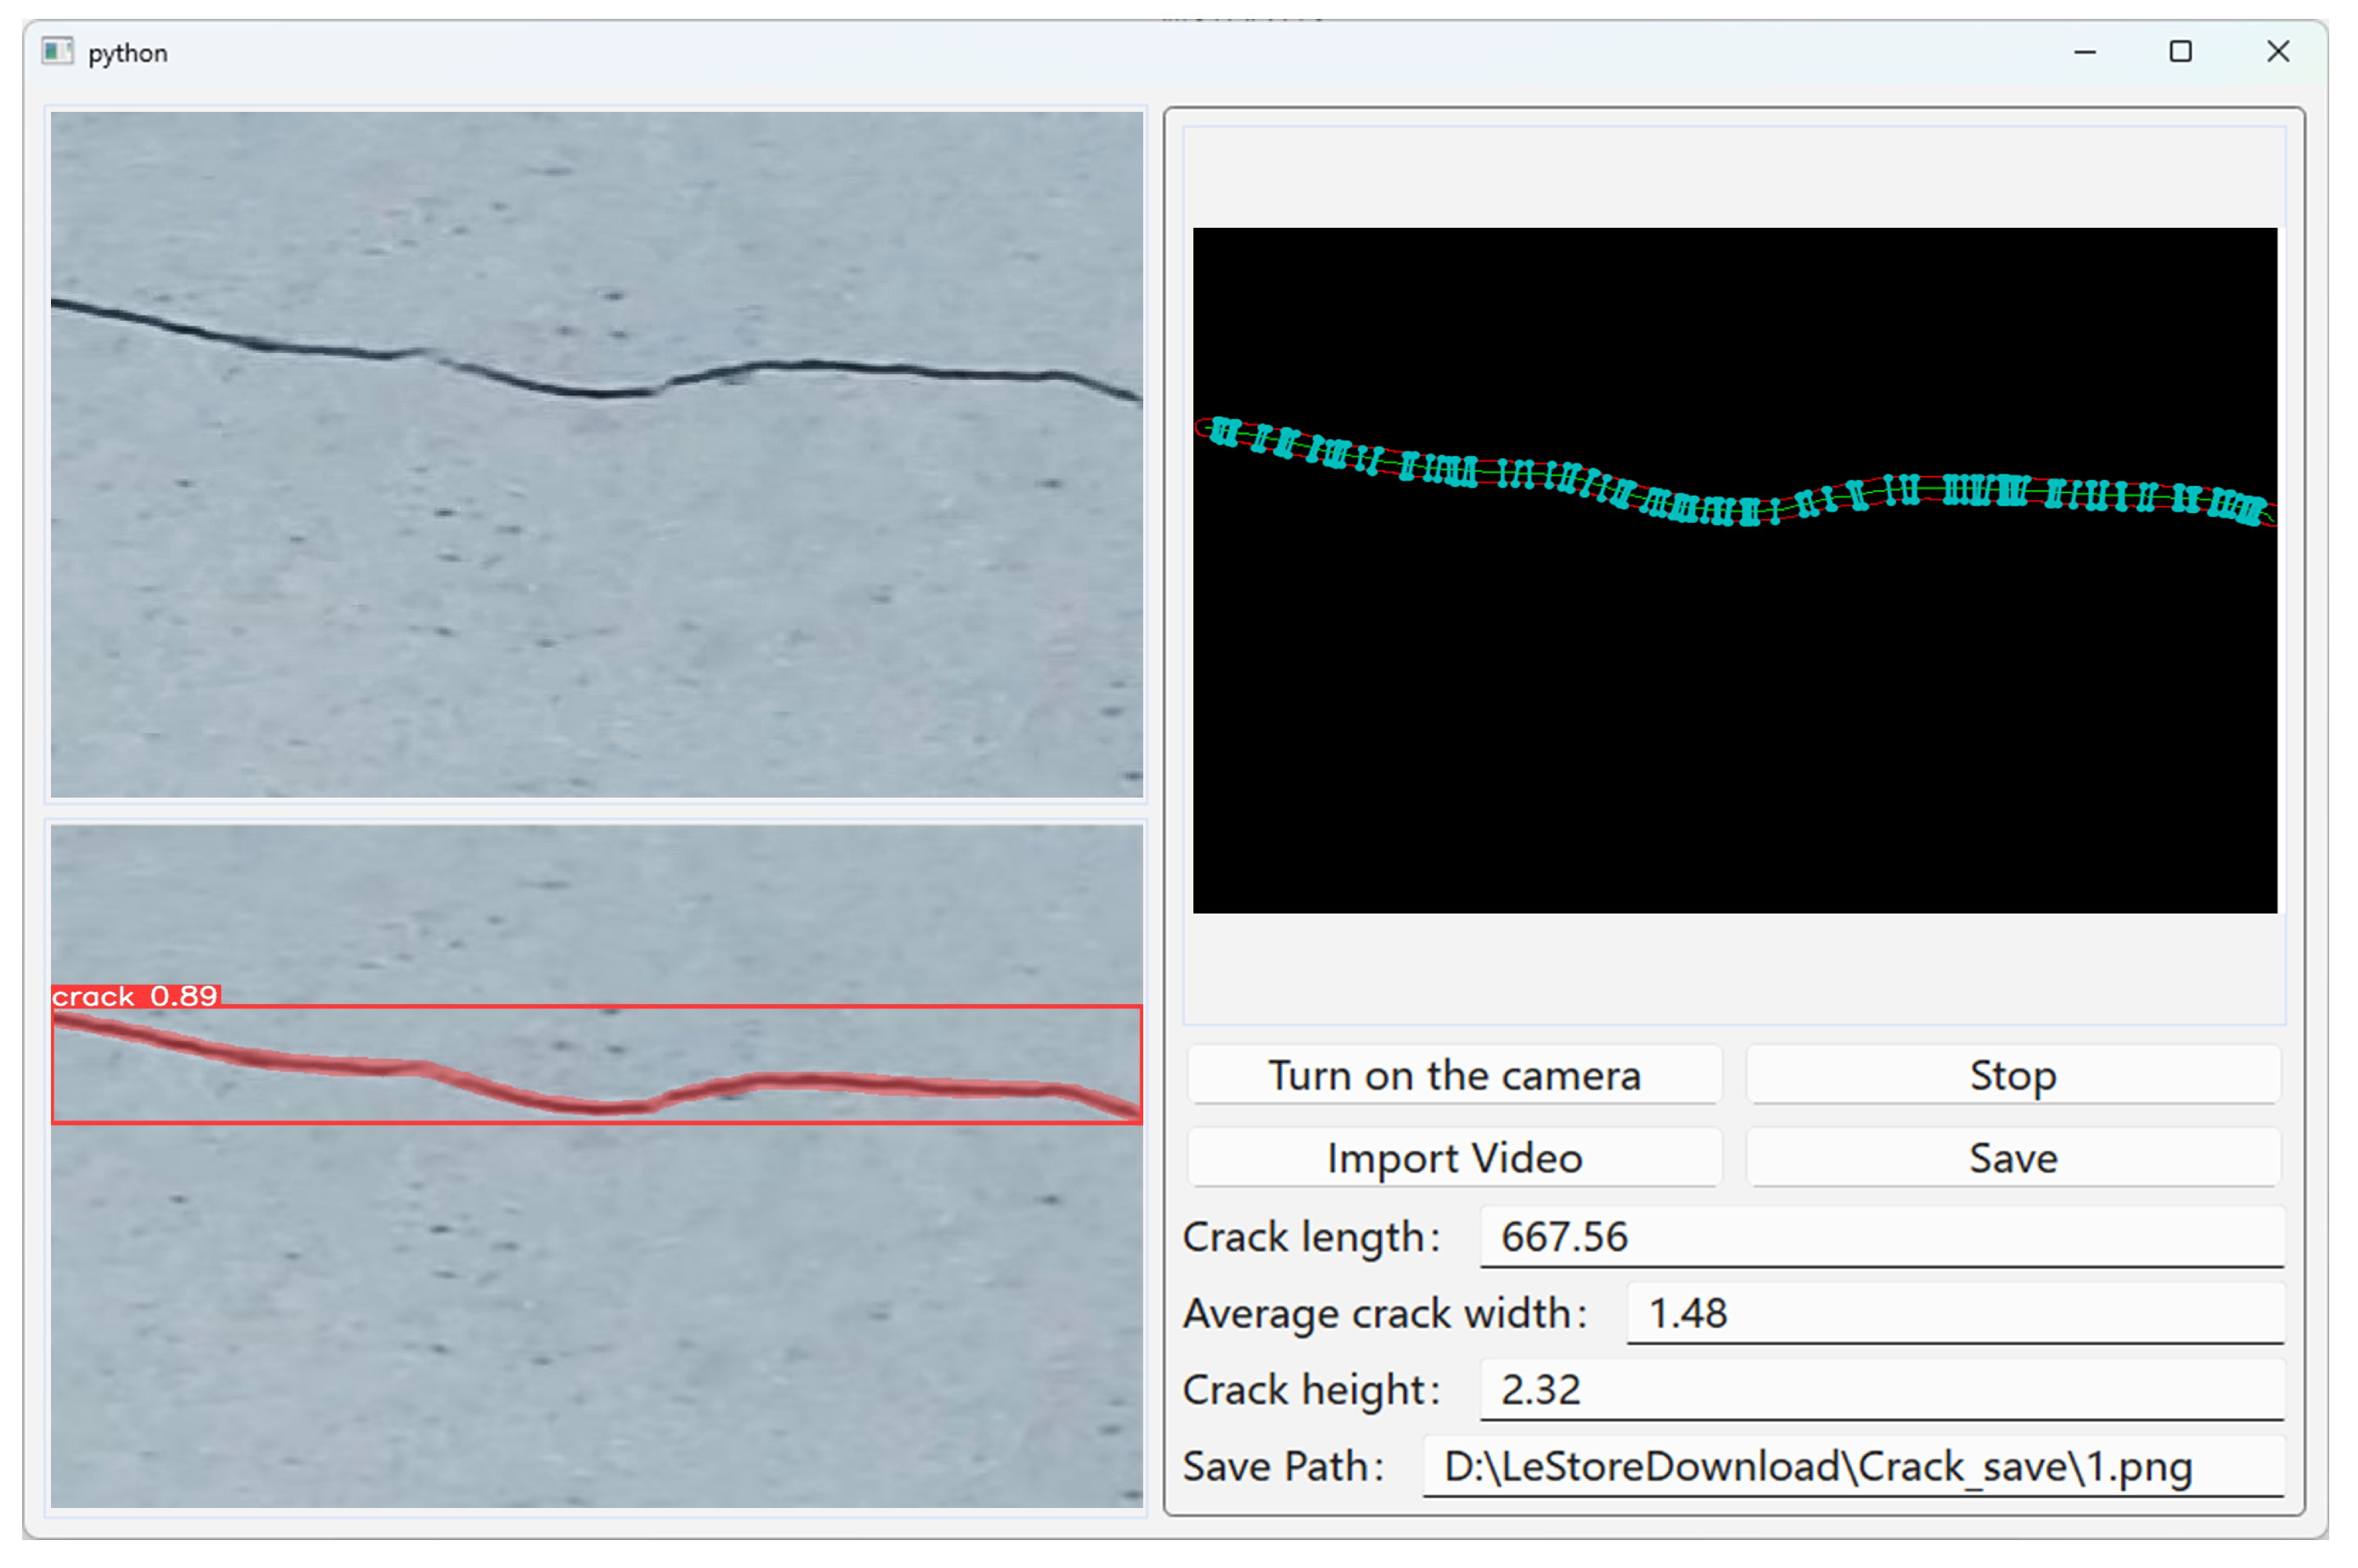Image resolution: width=2358 pixels, height=1568 pixels.
Task: Open Import Video dialog
Action: pos(1453,1158)
